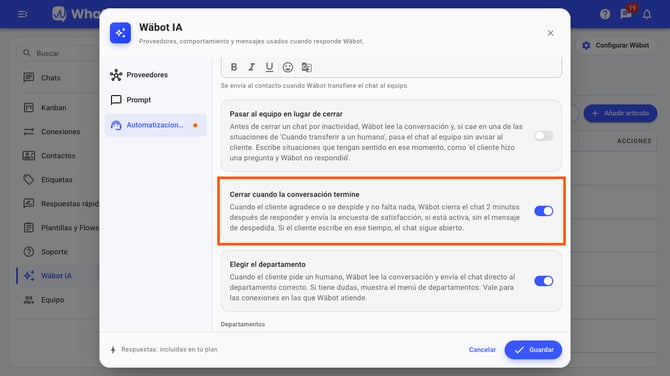Image resolution: width=670 pixels, height=376 pixels.
Task: Open the Prompt section
Action: pyautogui.click(x=156, y=100)
